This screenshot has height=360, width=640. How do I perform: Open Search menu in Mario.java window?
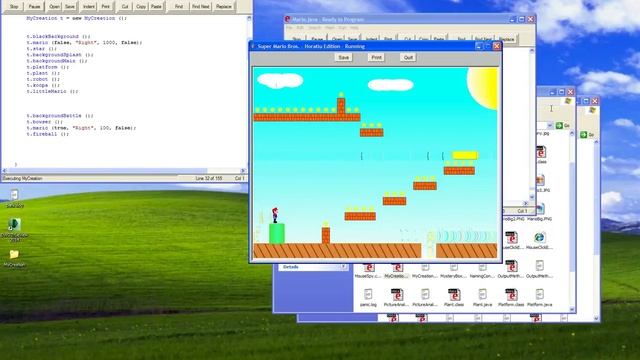tap(314, 27)
